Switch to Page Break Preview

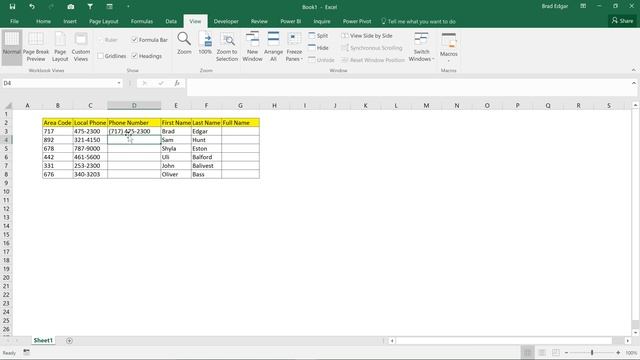click(x=36, y=47)
